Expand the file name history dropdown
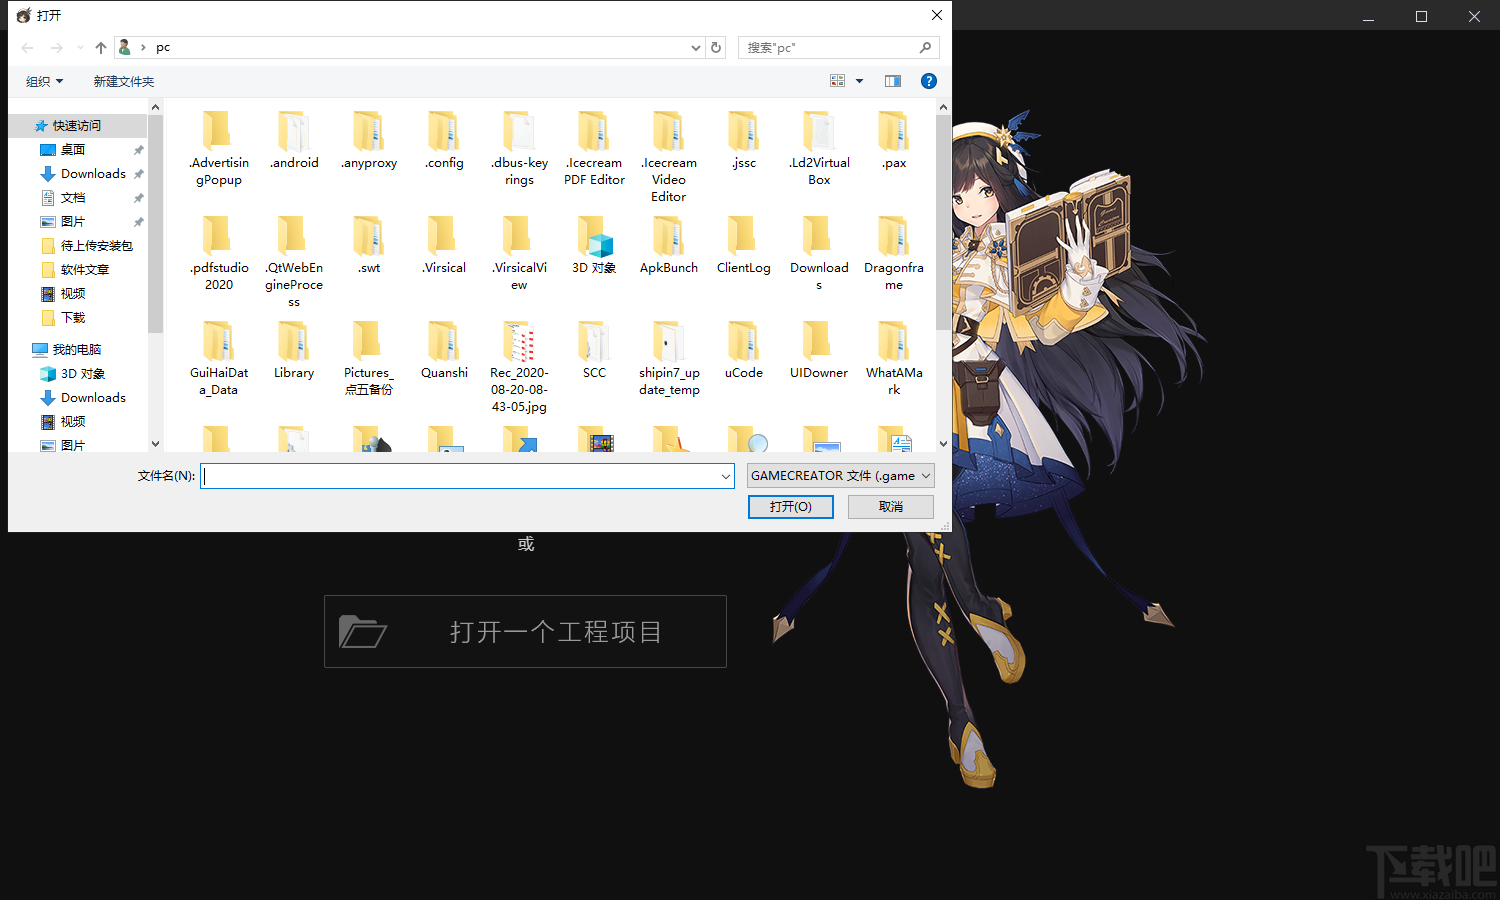This screenshot has height=900, width=1500. coord(726,477)
